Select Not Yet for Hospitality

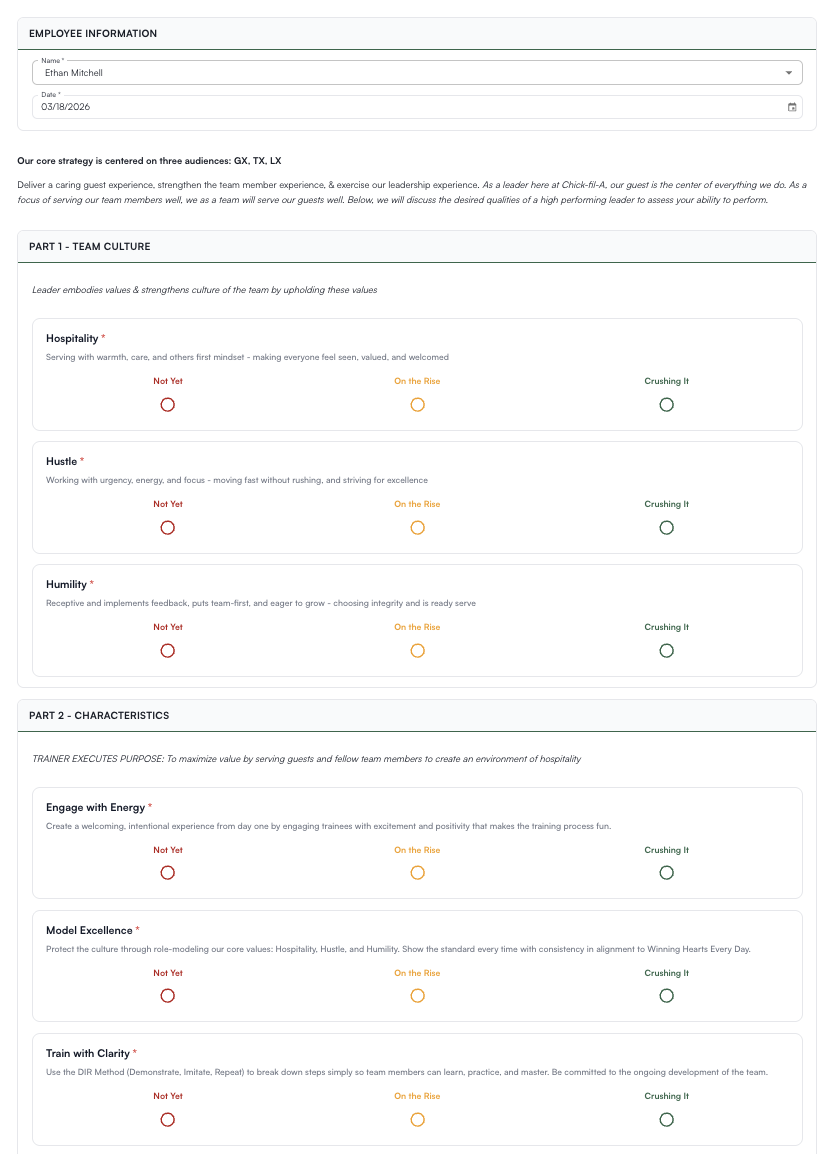click(x=167, y=404)
